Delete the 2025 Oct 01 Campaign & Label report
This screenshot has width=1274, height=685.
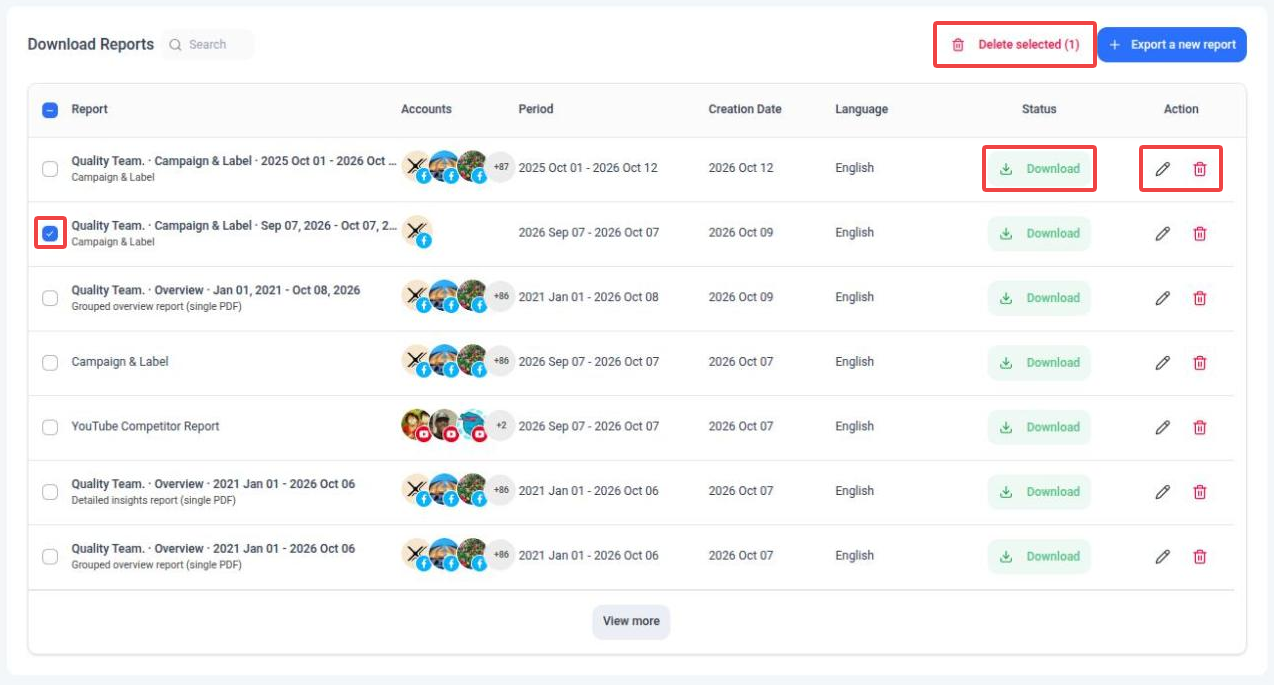(1200, 169)
